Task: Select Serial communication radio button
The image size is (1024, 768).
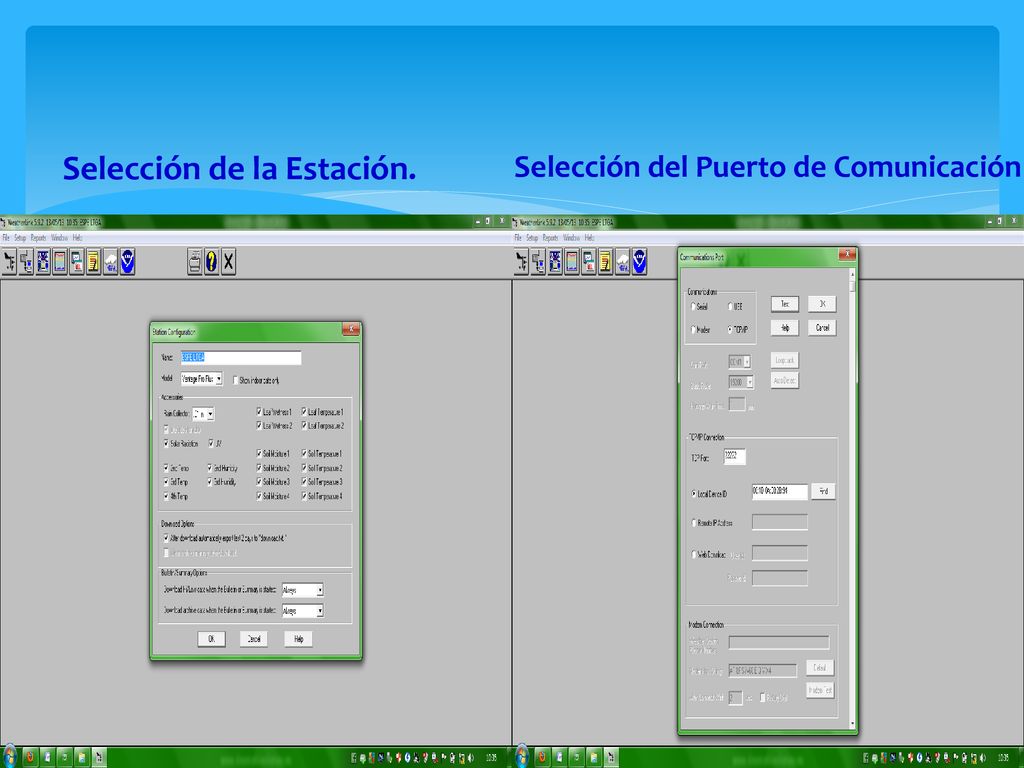Action: coord(694,306)
